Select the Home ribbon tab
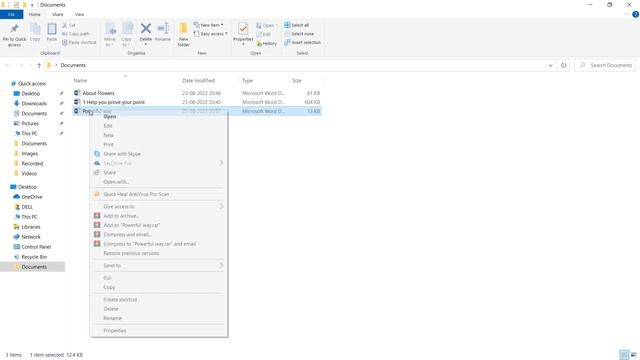Screen dimensions: 640x360 click(x=35, y=14)
